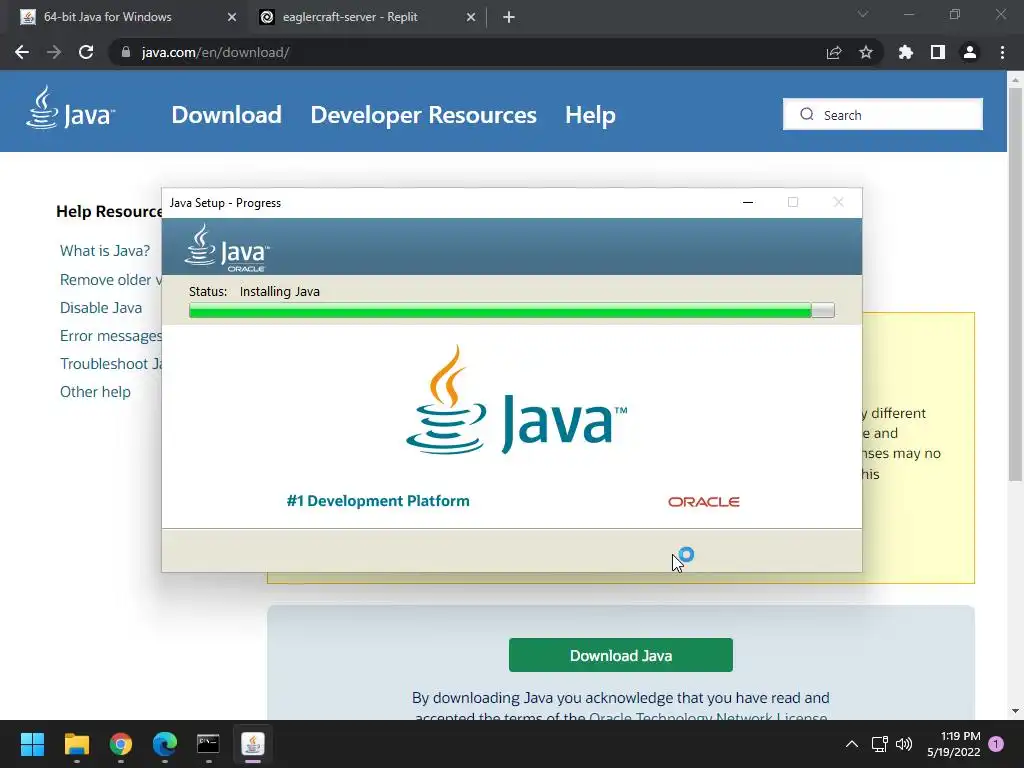The height and width of the screenshot is (768, 1024).
Task: Open the Help menu on java.com
Action: coord(590,115)
